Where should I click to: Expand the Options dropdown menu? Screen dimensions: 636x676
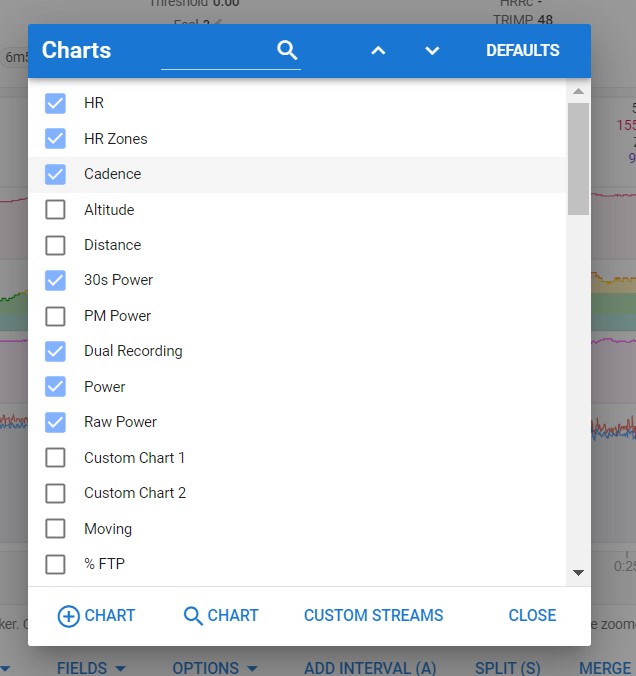coord(215,668)
